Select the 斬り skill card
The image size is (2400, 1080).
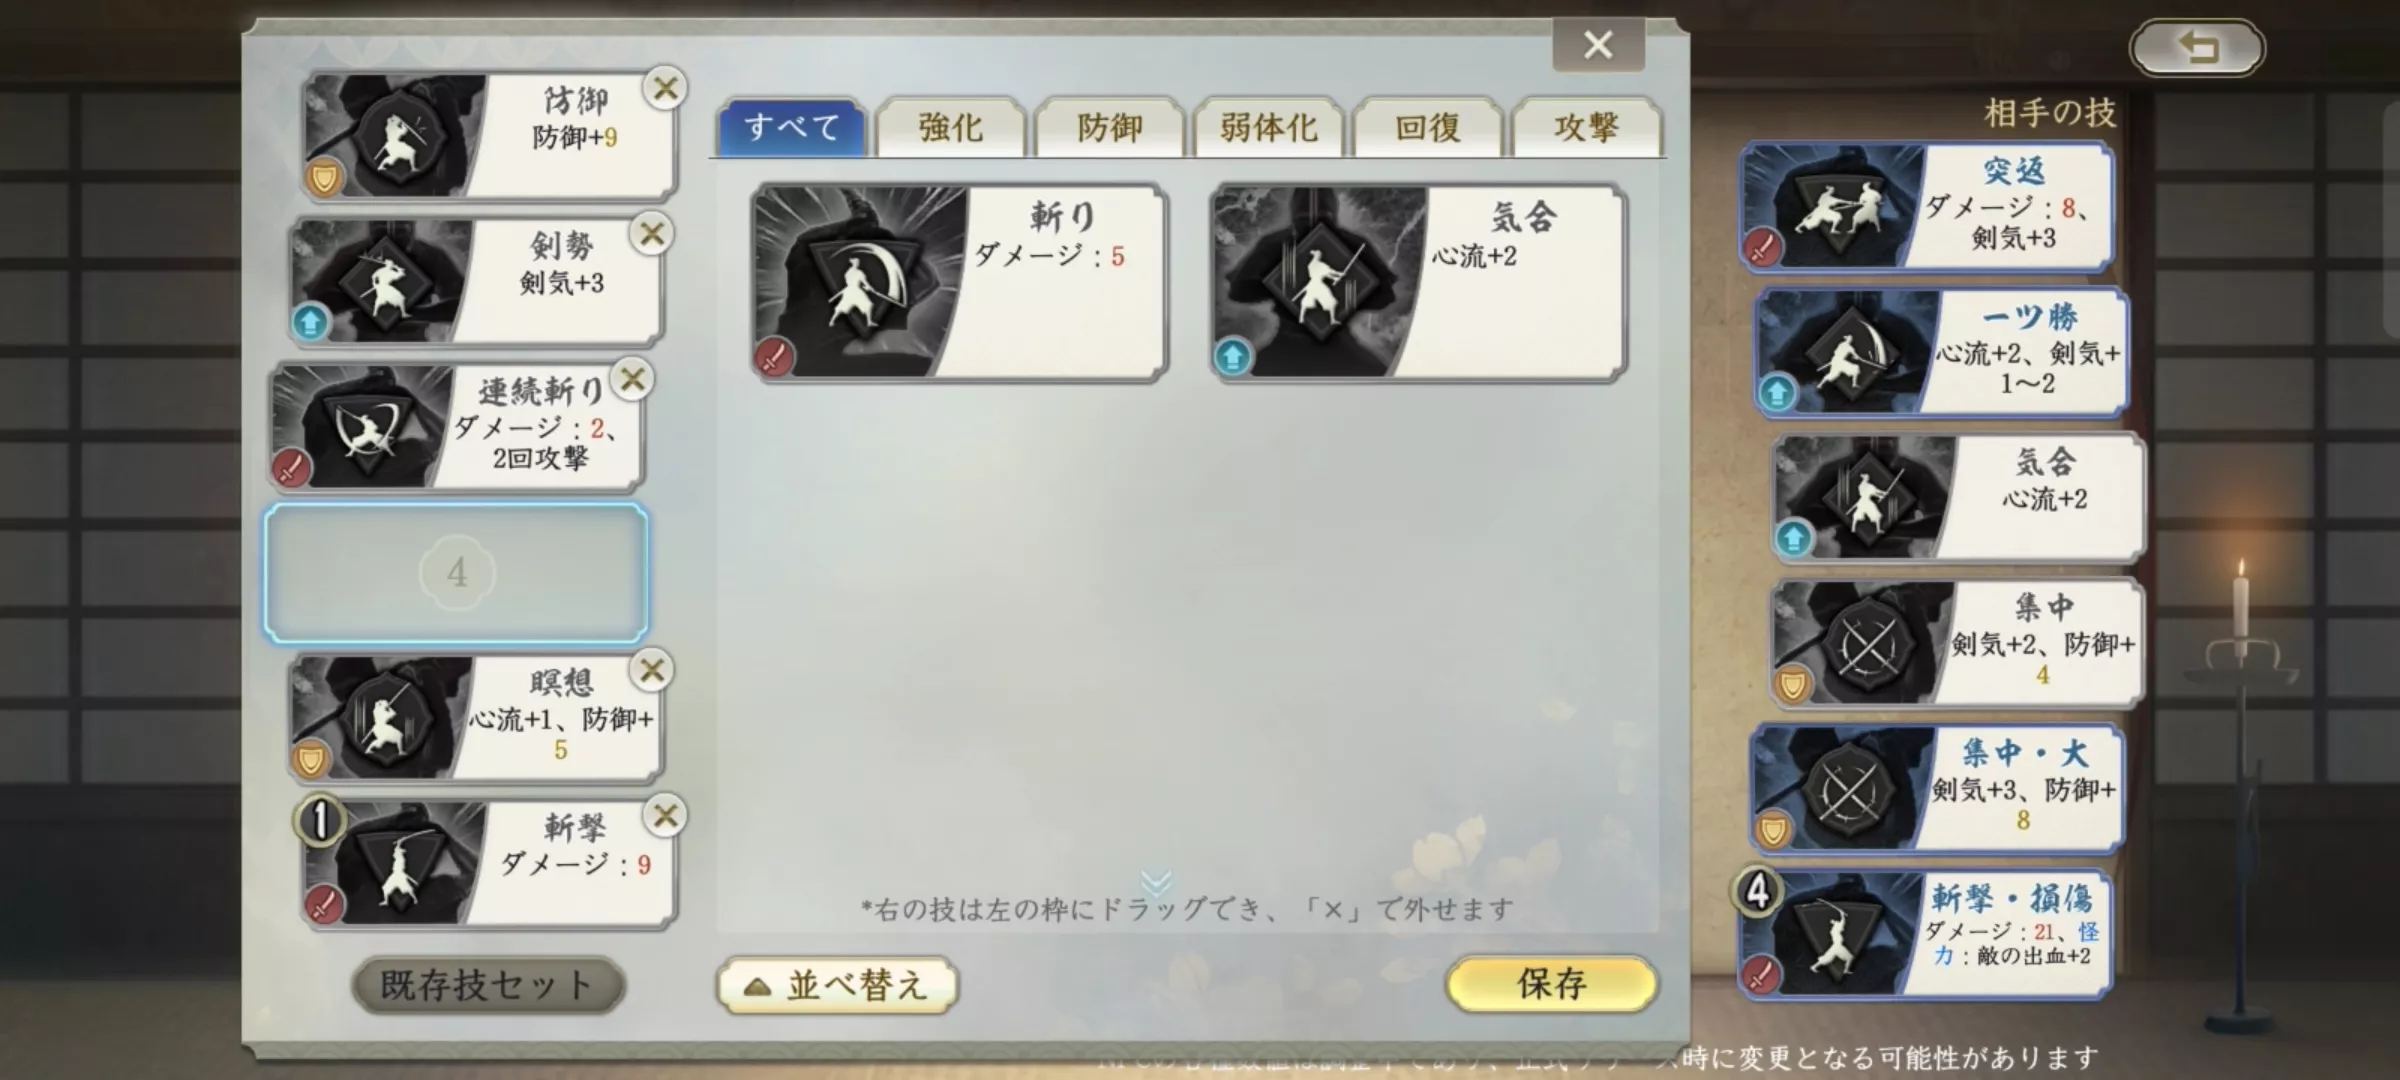click(959, 282)
